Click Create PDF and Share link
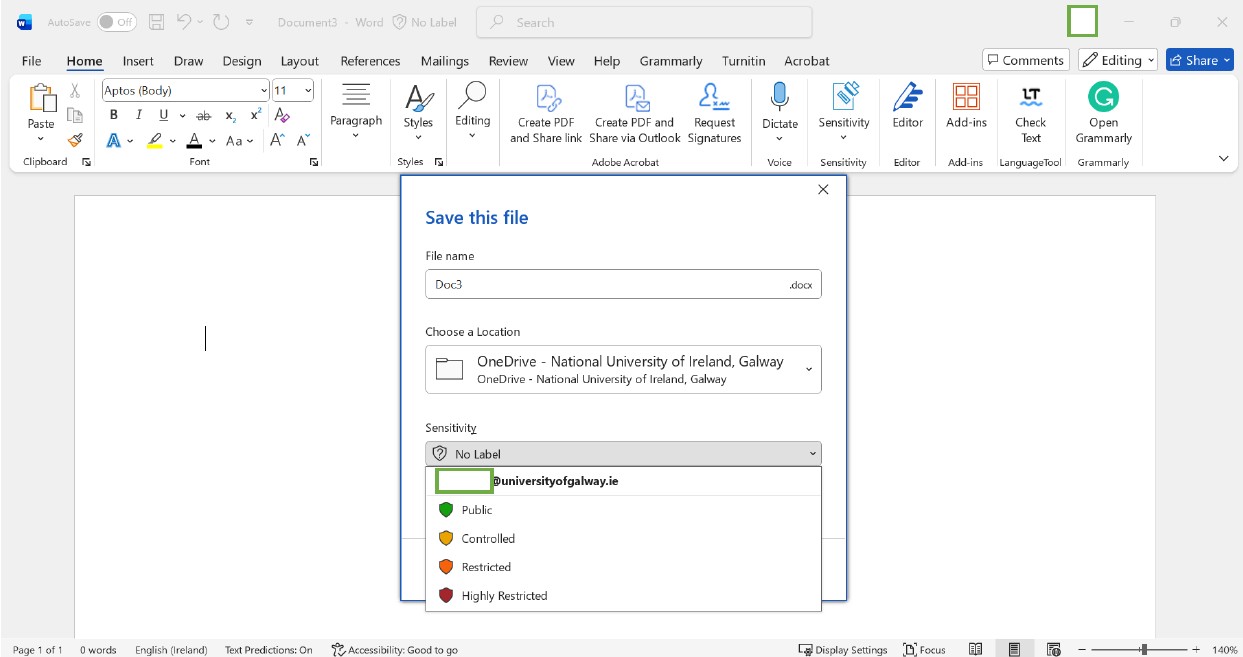 point(546,113)
